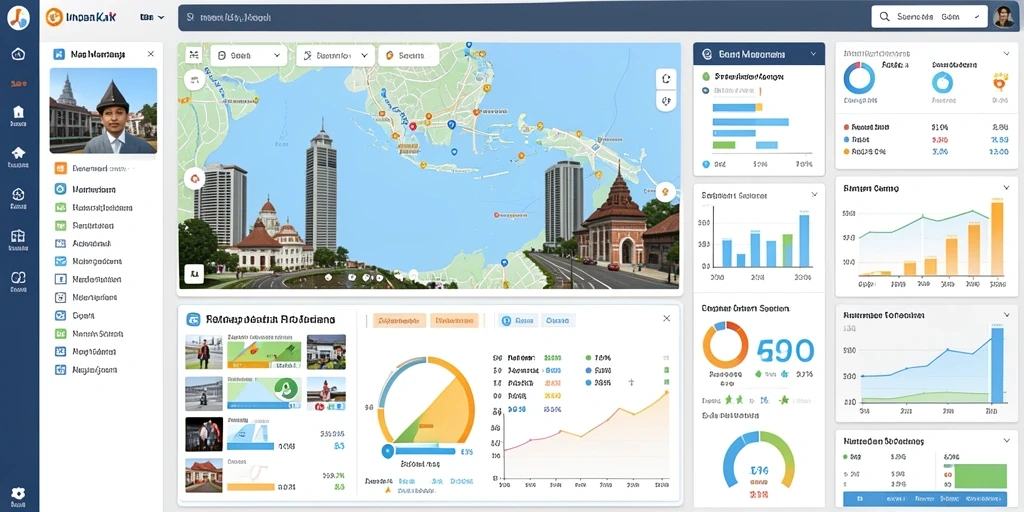This screenshot has width=1024, height=512.
Task: Click the blue slider handle under the gauge
Action: [x=387, y=450]
